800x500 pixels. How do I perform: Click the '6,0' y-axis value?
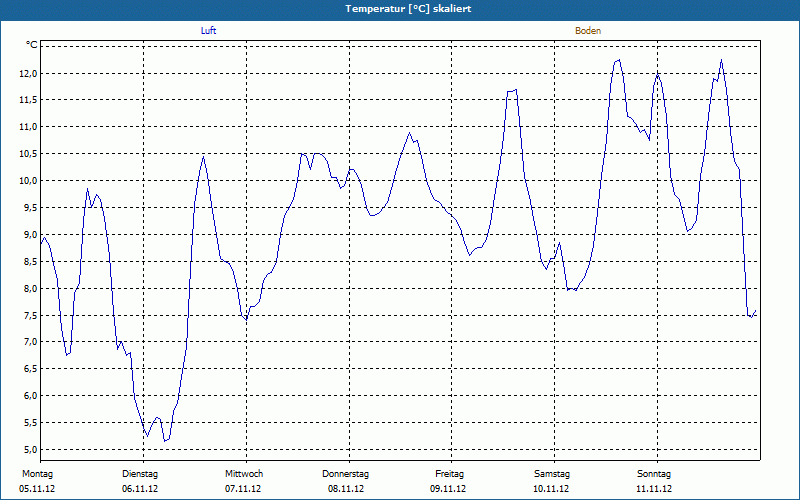30,396
